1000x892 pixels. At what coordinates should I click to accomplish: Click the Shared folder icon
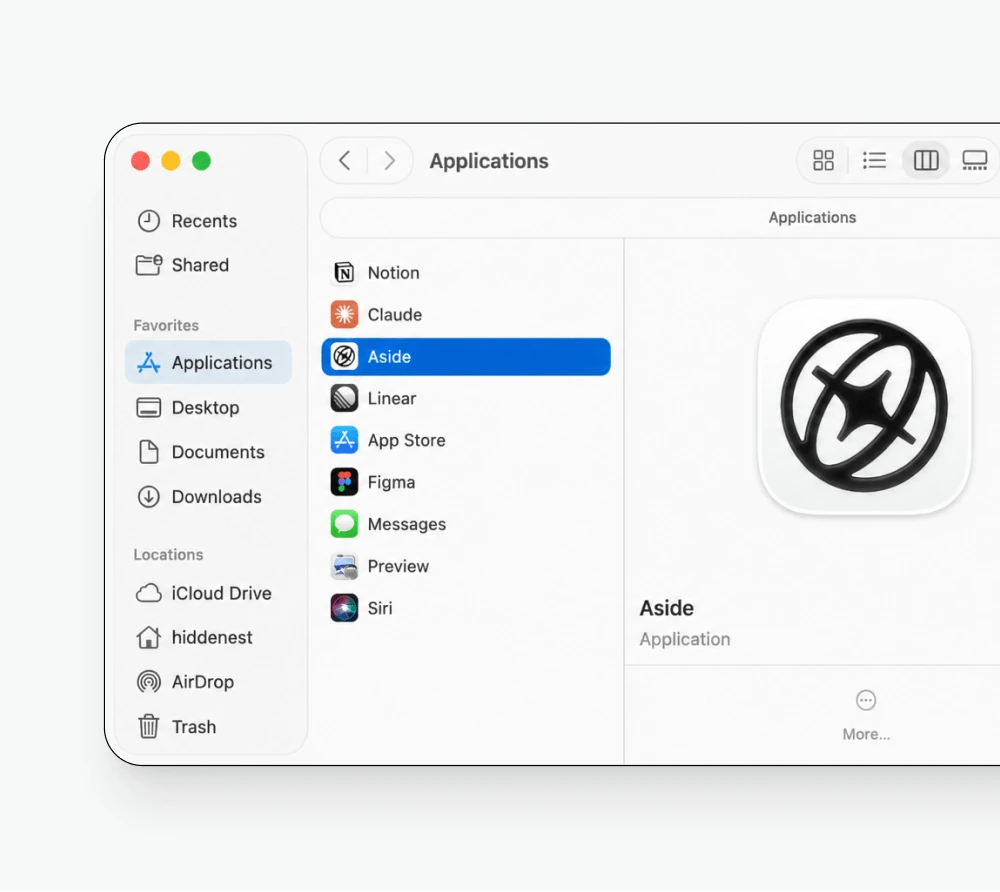[149, 265]
